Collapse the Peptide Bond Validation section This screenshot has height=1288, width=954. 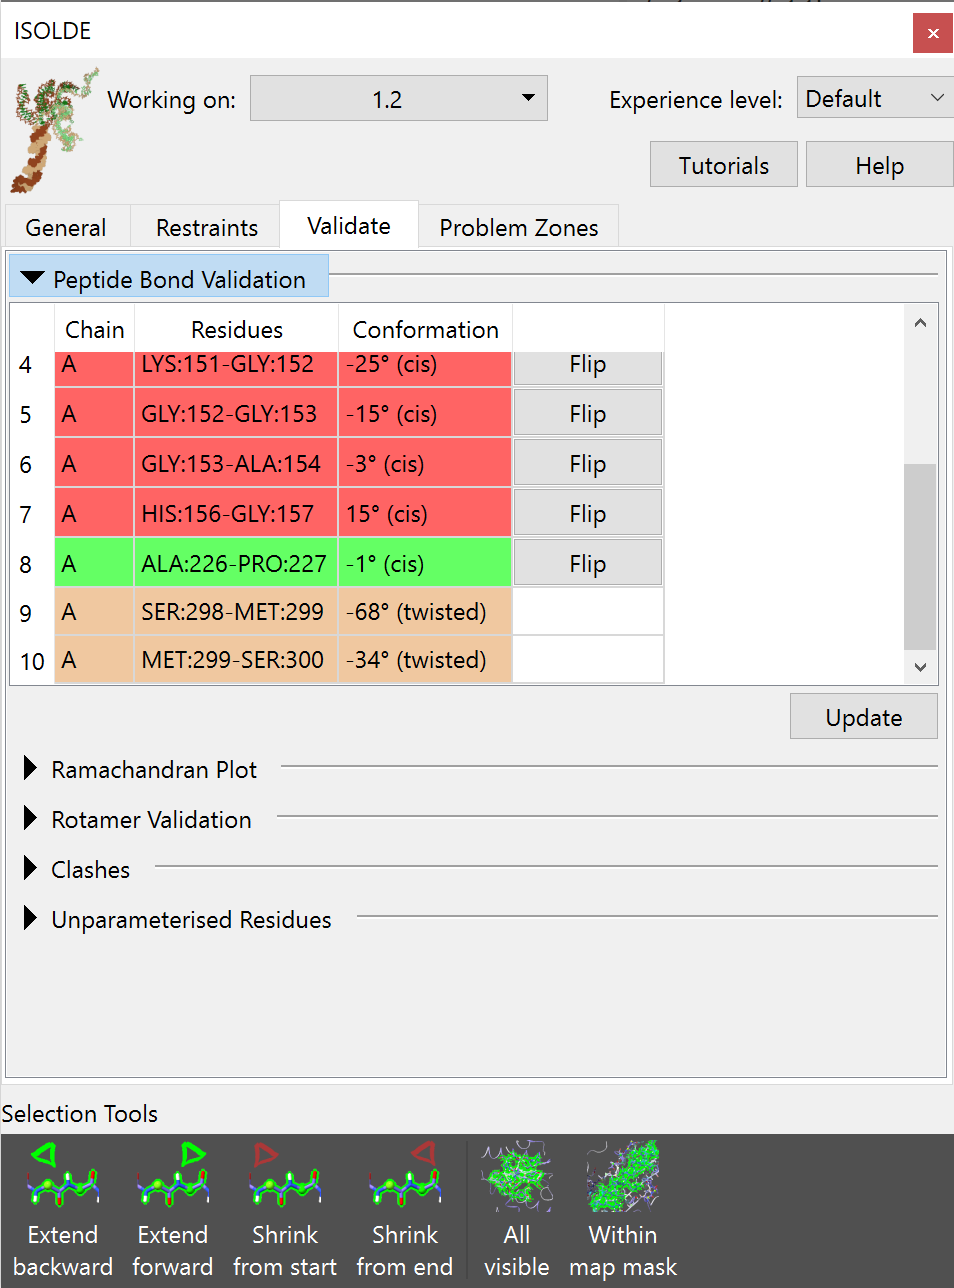tap(33, 279)
